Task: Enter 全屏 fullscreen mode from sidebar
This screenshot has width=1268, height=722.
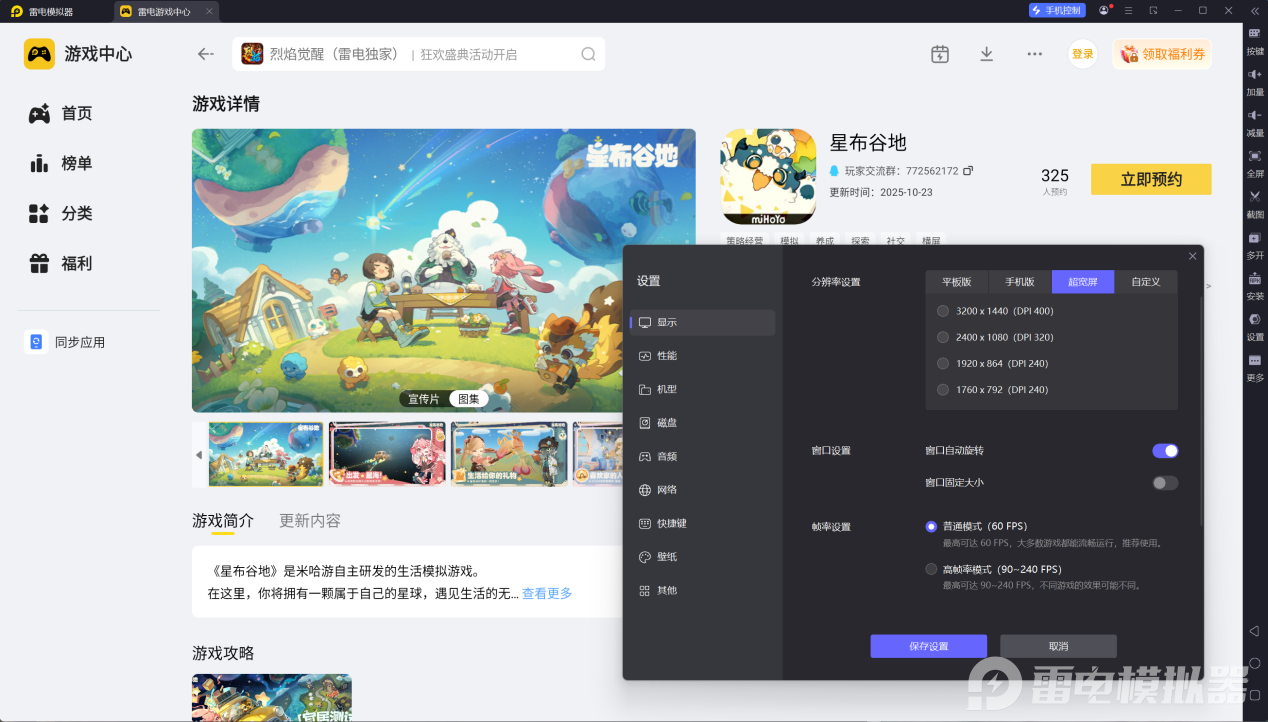Action: [1254, 162]
